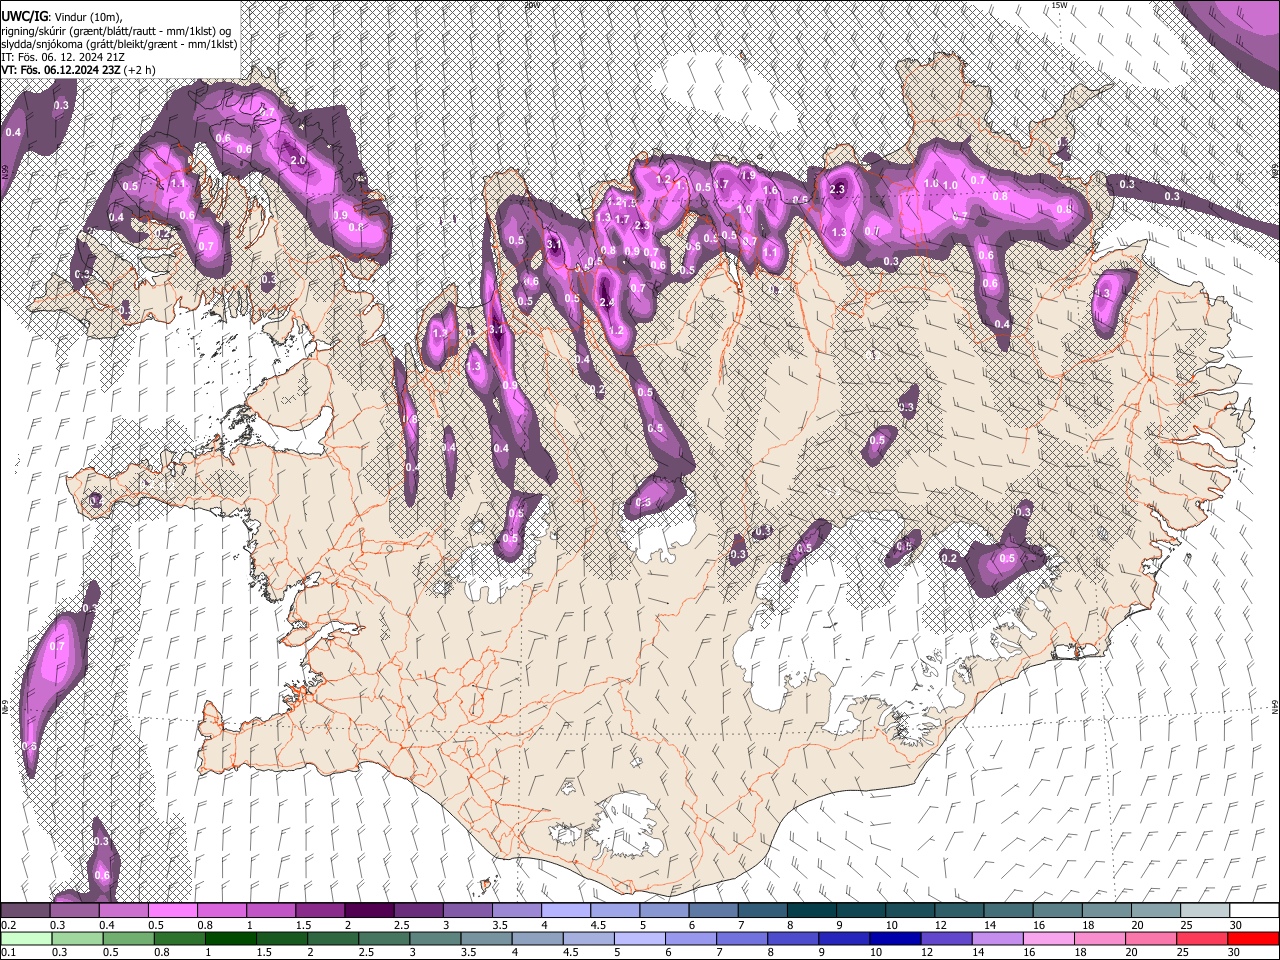Click the '30' label on upper legend scale
Screen dimensions: 1280x960
click(1235, 925)
